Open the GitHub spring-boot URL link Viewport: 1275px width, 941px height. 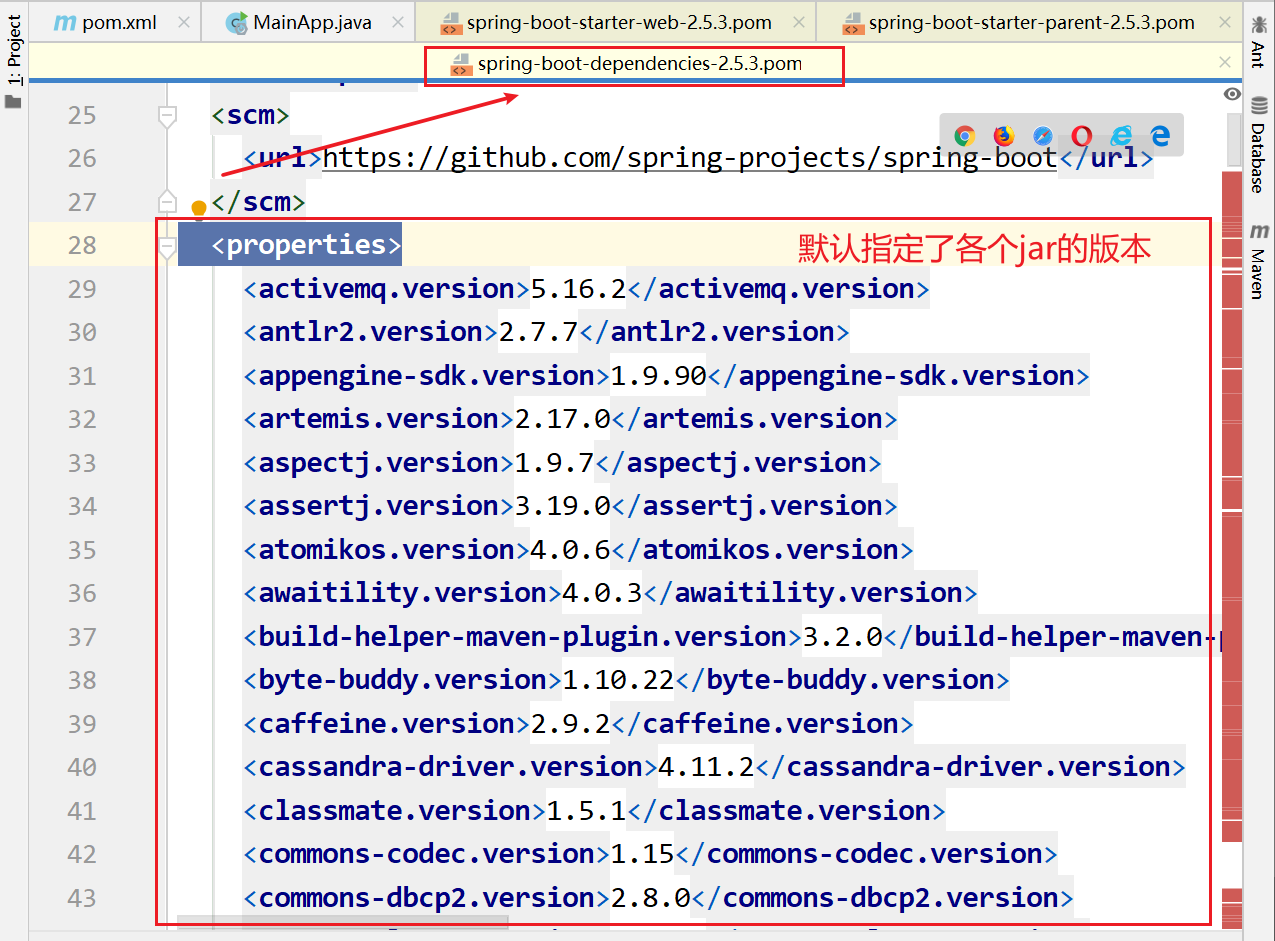689,159
